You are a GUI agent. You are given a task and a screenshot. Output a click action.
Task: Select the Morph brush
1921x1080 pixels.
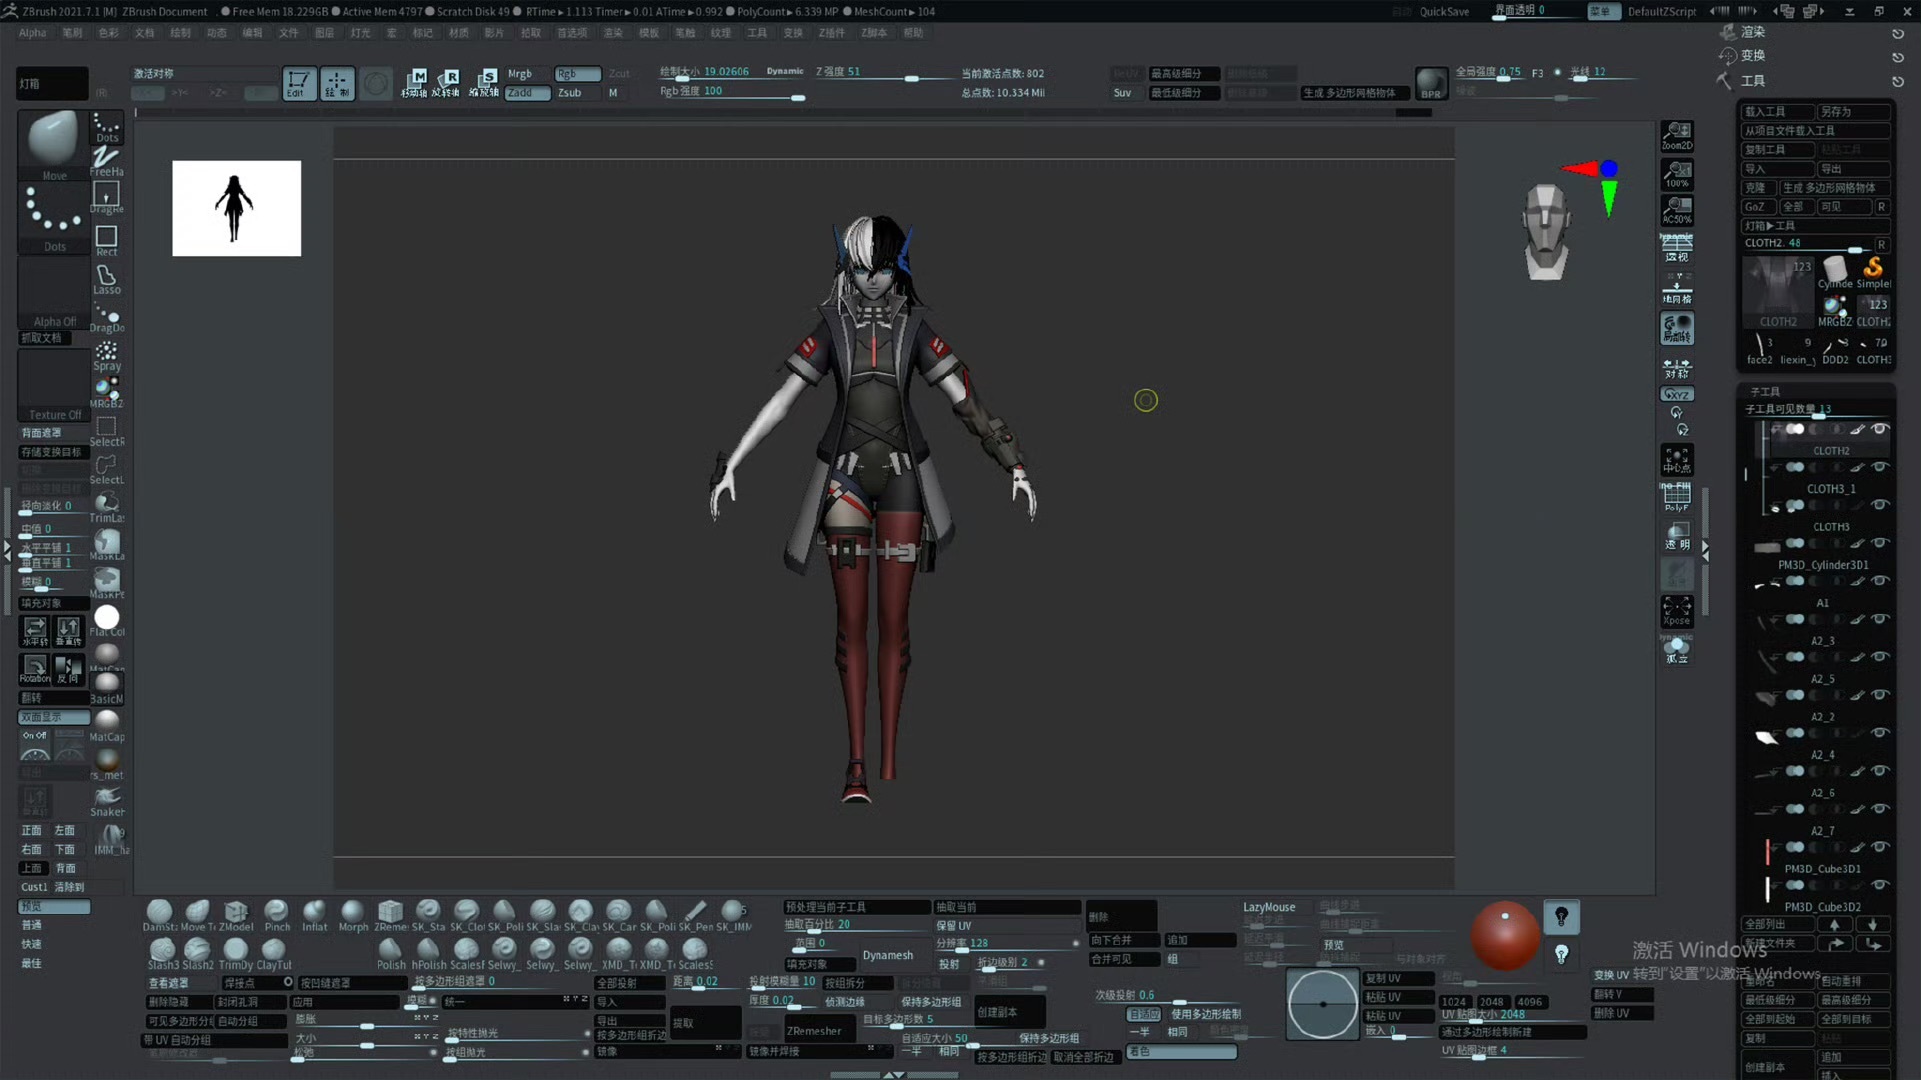(x=352, y=915)
